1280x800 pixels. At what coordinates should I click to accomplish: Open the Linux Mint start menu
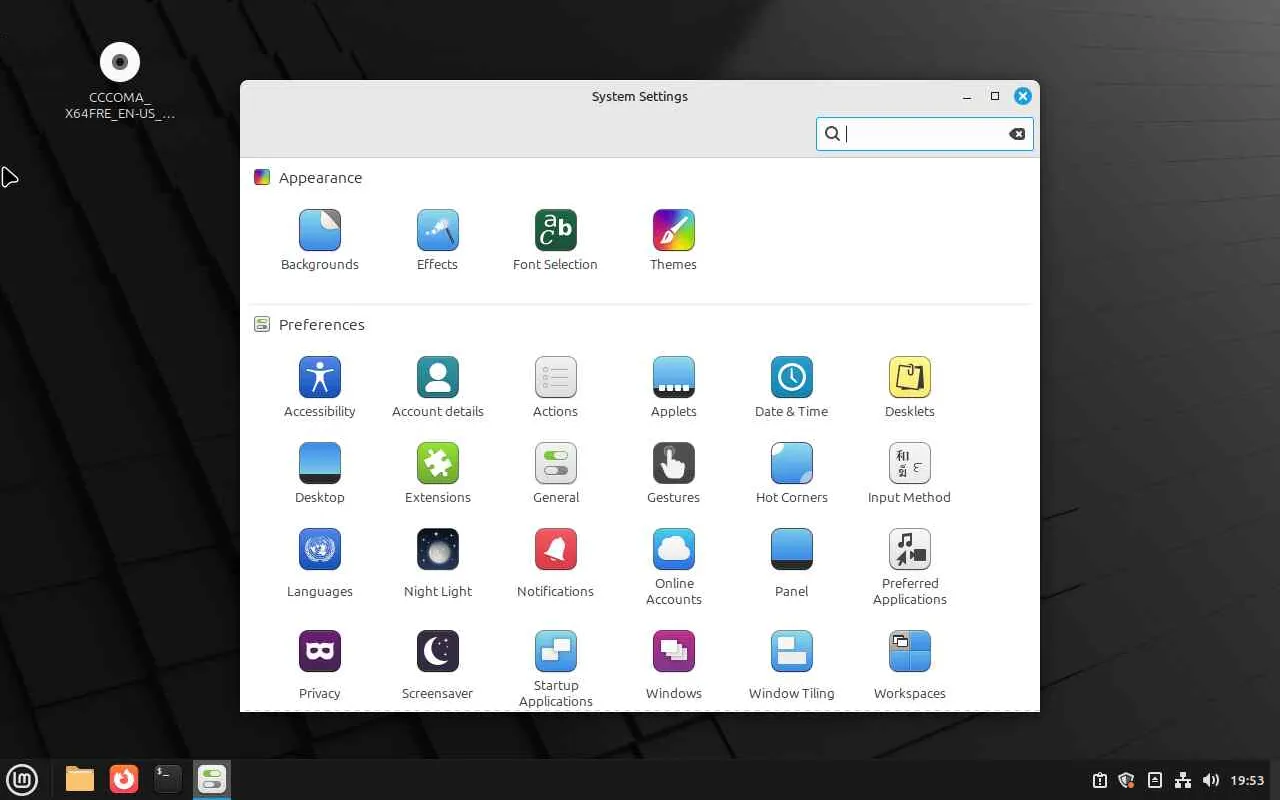point(22,779)
